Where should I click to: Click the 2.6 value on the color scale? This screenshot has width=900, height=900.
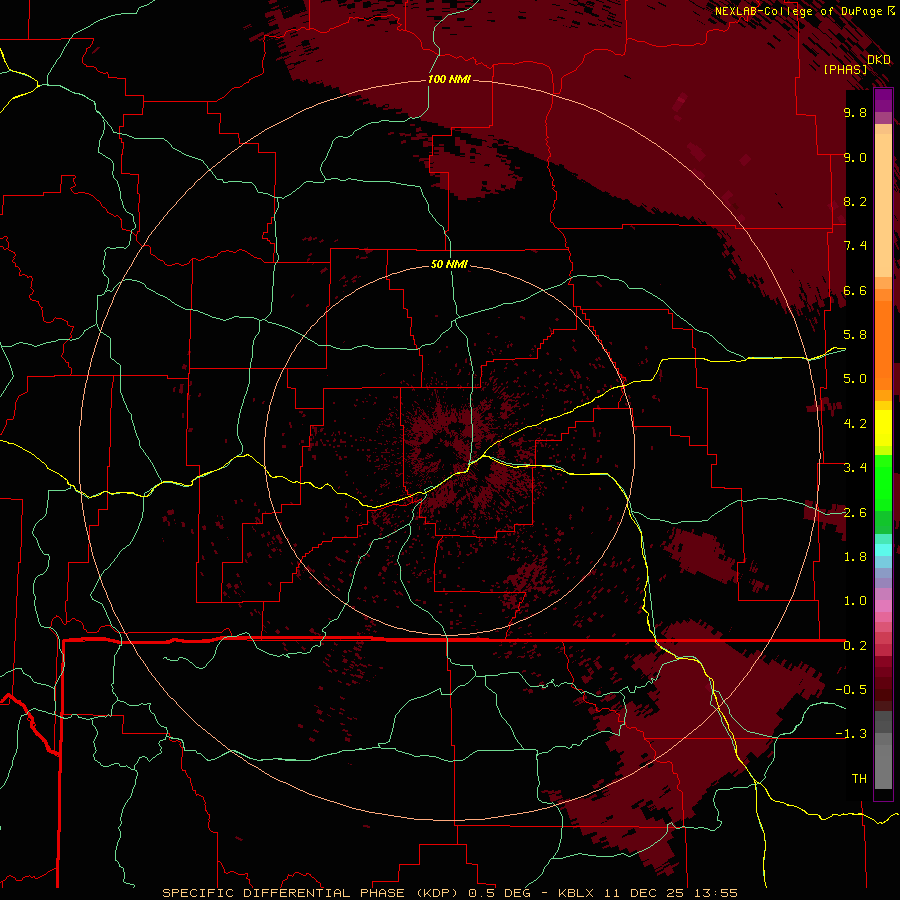pos(855,512)
